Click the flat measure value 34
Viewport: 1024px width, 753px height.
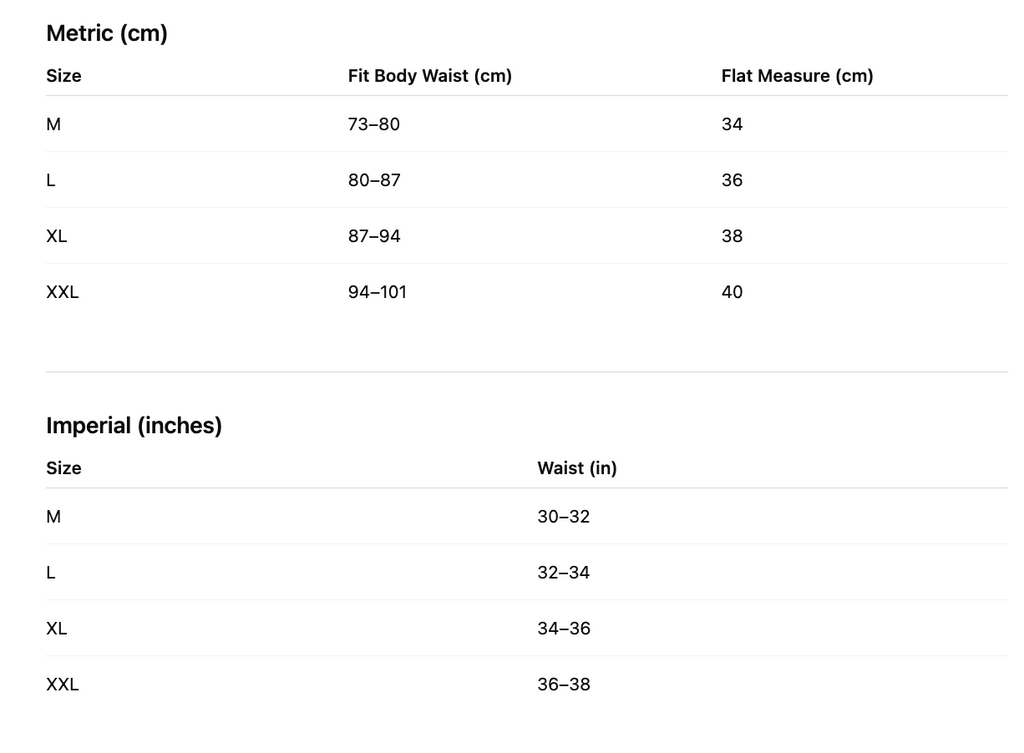(x=732, y=124)
